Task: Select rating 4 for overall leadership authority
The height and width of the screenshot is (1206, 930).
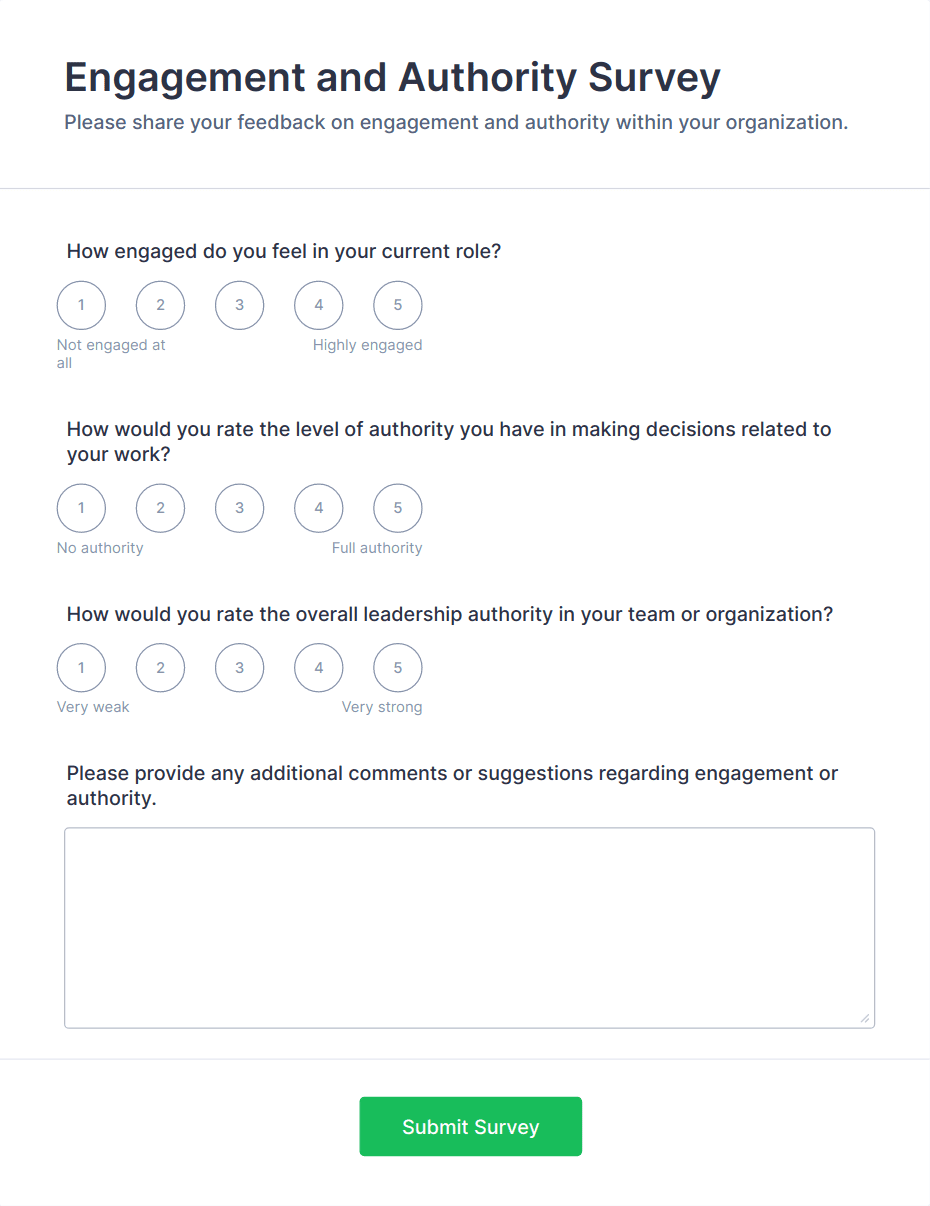Action: pos(318,667)
